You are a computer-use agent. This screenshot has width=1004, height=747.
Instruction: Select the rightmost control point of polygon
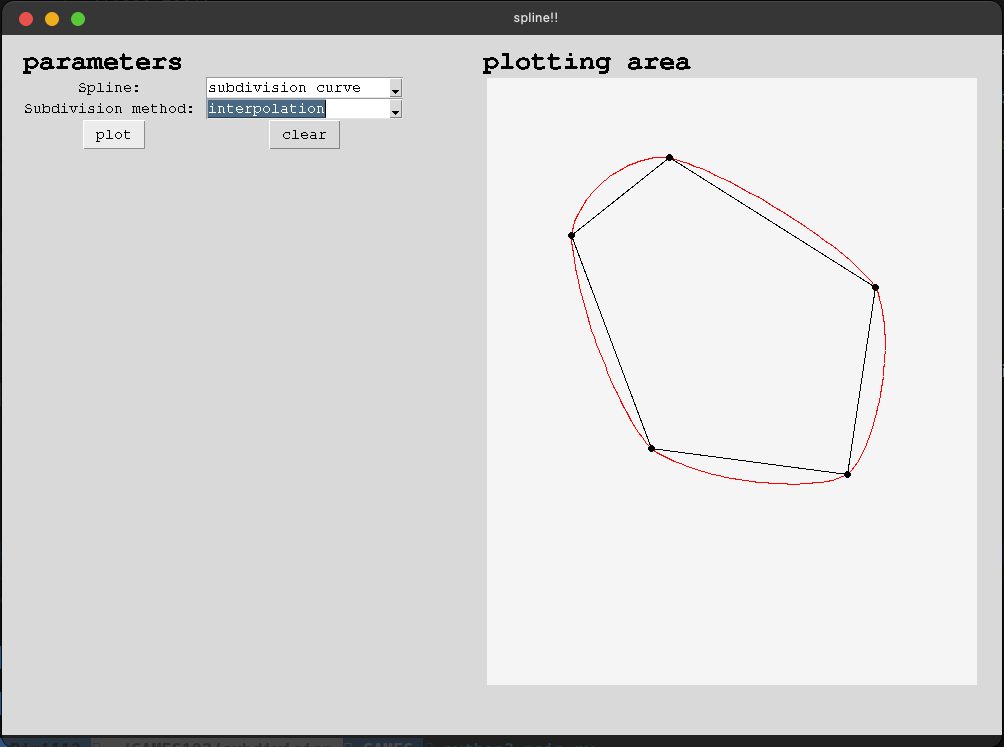[875, 288]
